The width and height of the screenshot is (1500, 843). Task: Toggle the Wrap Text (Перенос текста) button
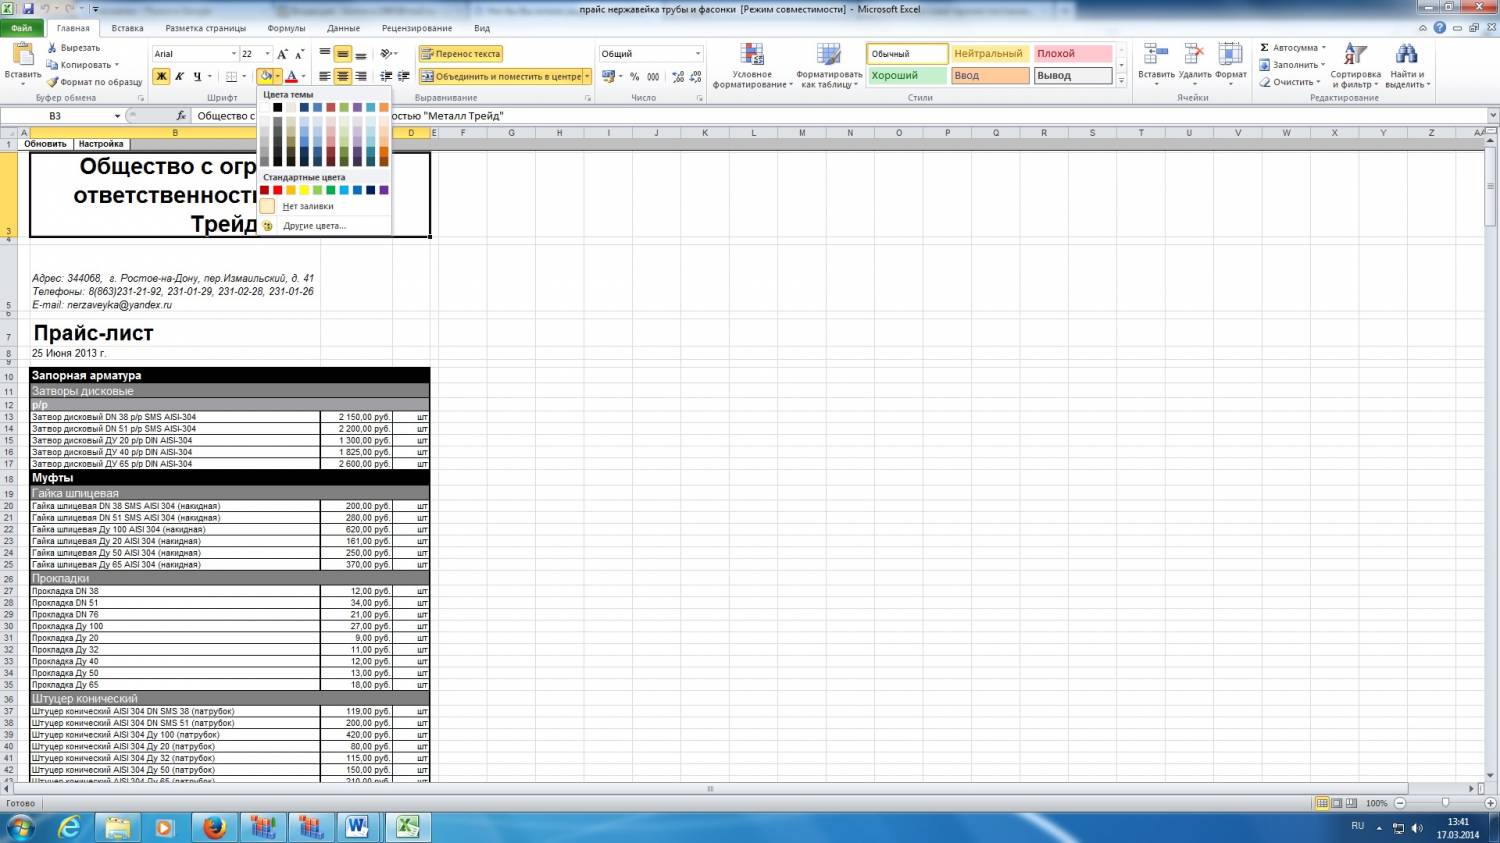(x=460, y=54)
